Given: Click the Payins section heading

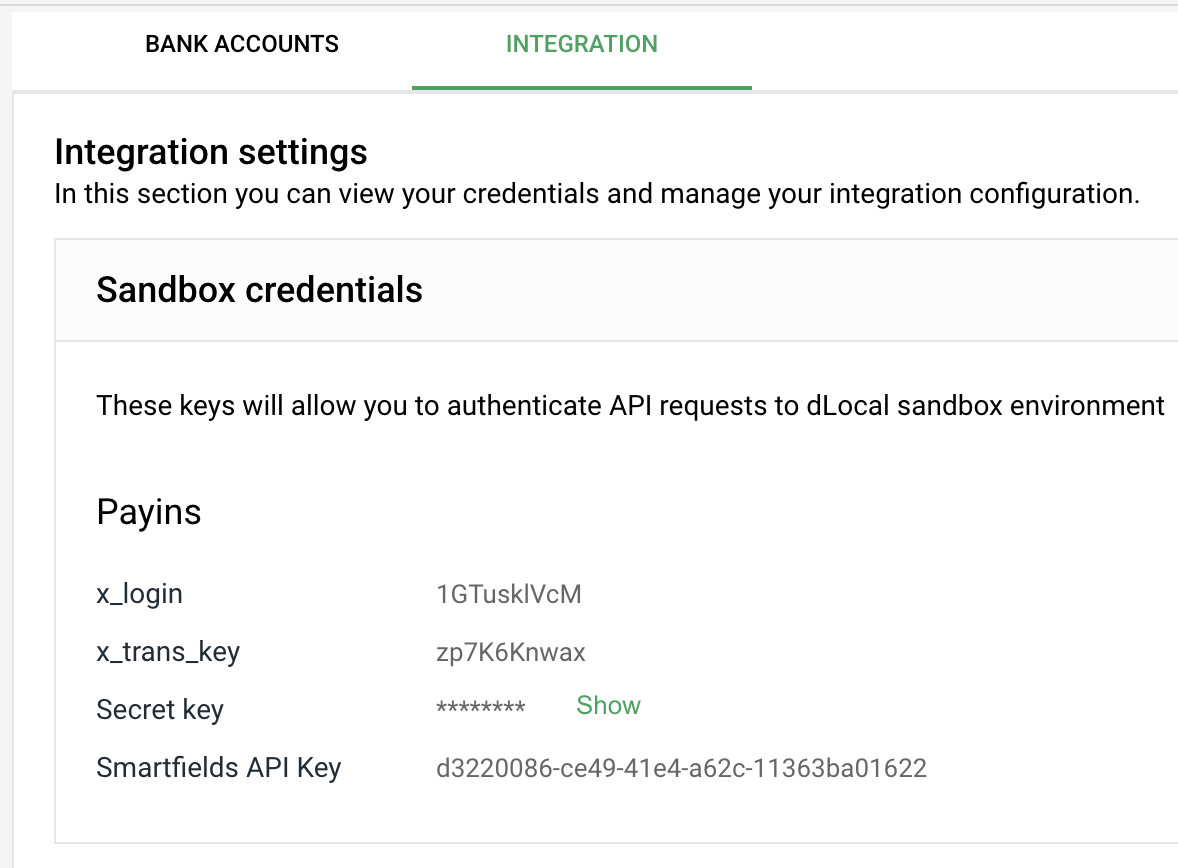Looking at the screenshot, I should tap(149, 512).
